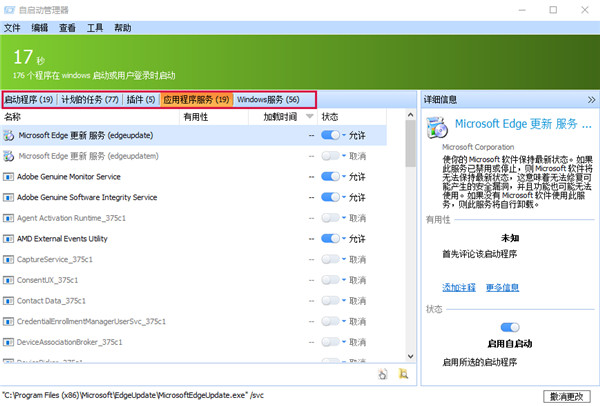Viewport: 600px width, 406px height.
Task: Click the Microsoft Edge 更新 服务 details title
Action: pos(523,124)
